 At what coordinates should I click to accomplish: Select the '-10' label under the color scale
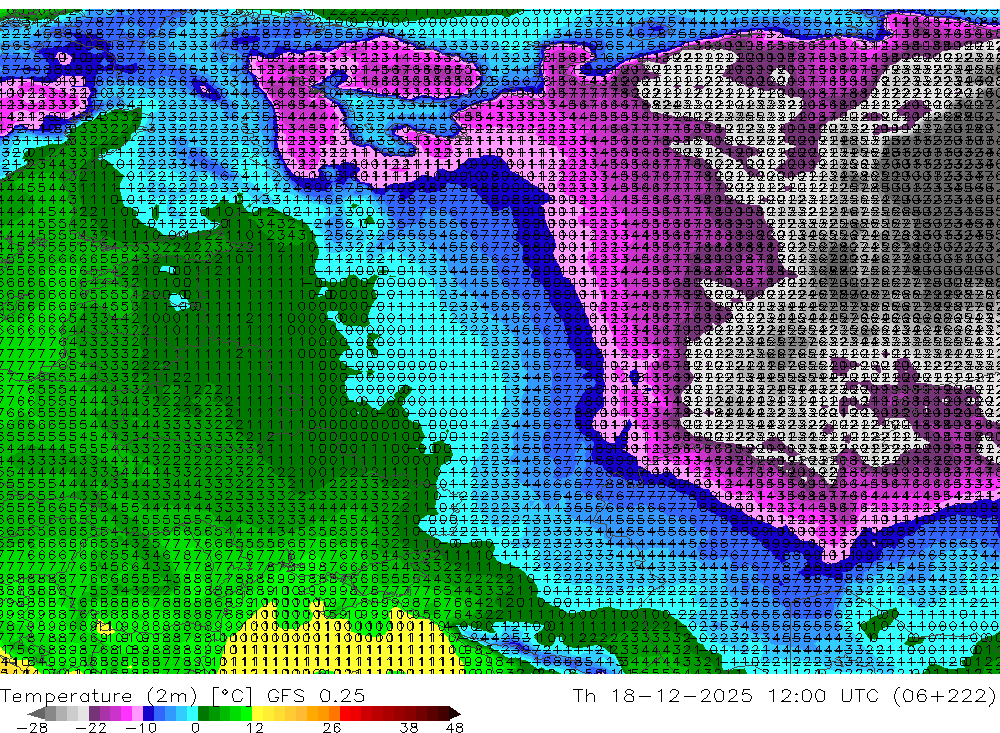(x=141, y=727)
